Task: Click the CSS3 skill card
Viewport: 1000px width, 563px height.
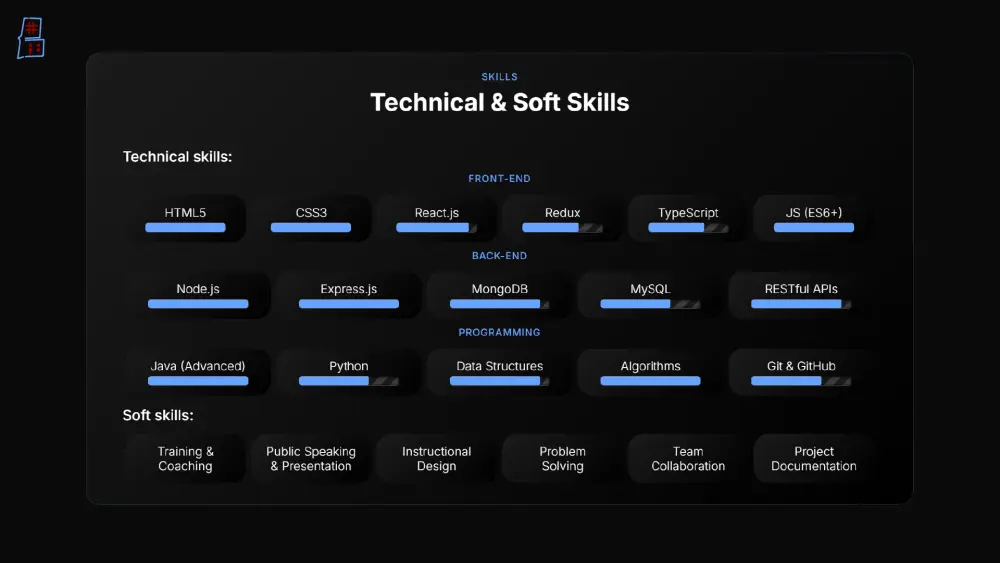Action: (x=311, y=219)
